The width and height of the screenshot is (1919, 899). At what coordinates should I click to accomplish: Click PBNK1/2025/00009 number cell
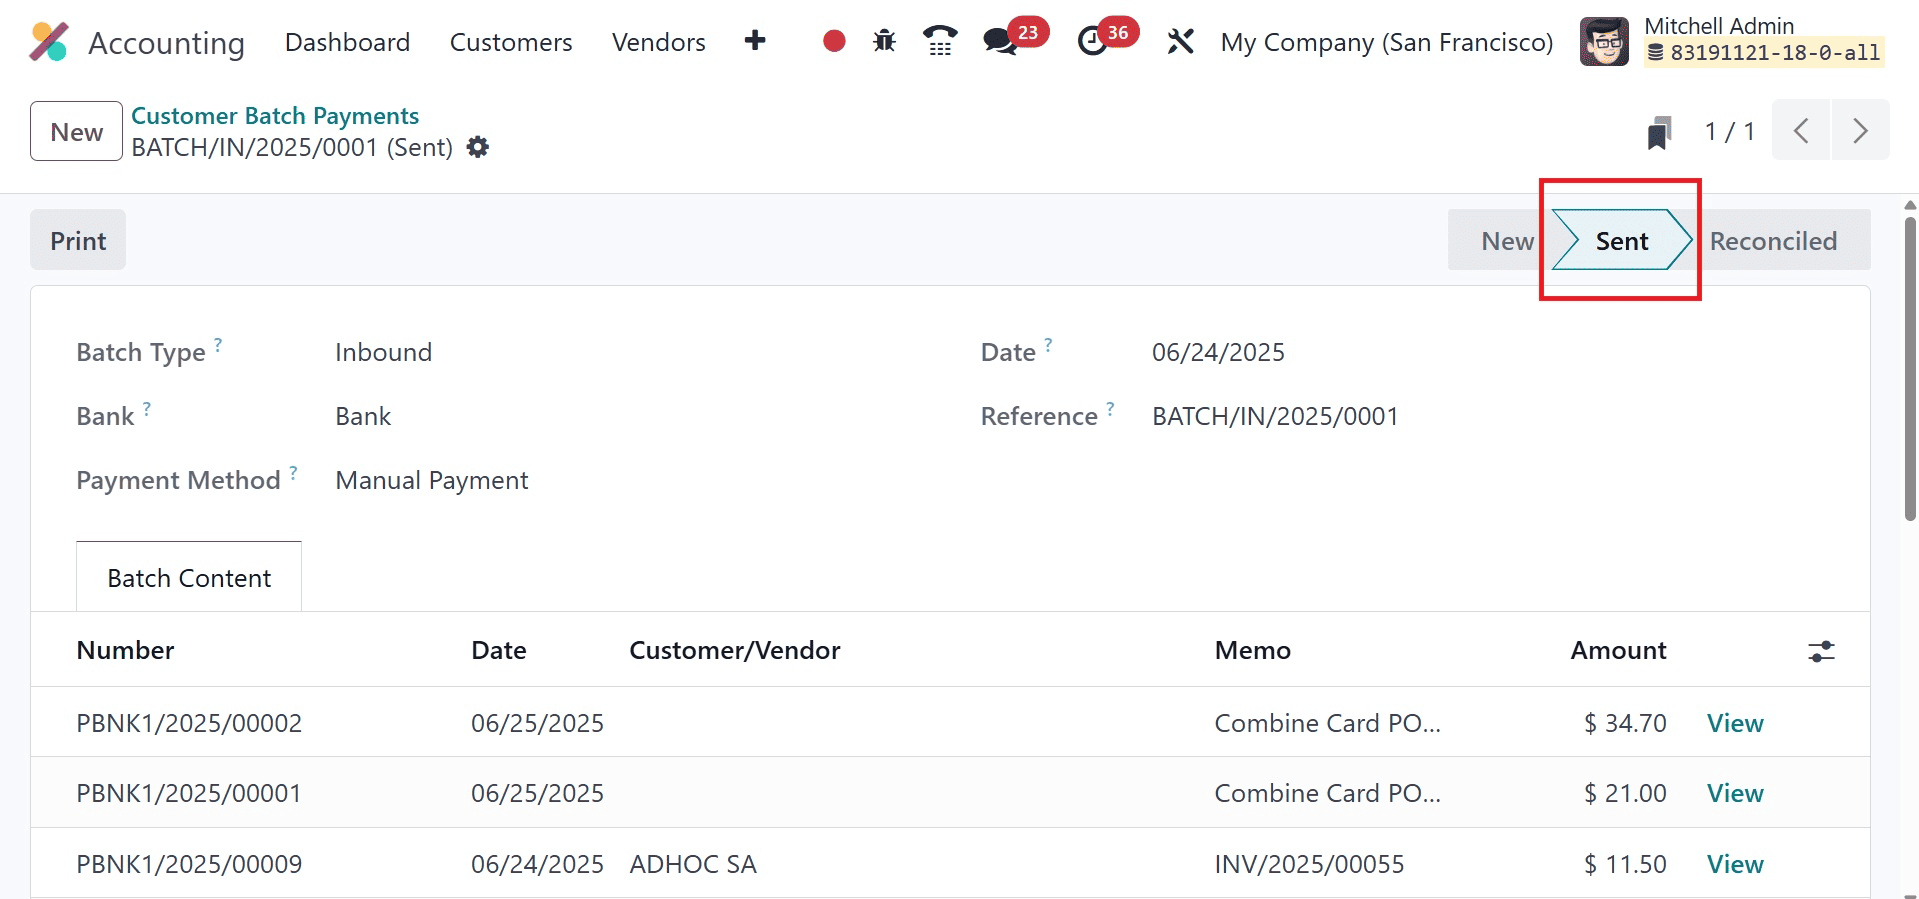(189, 864)
